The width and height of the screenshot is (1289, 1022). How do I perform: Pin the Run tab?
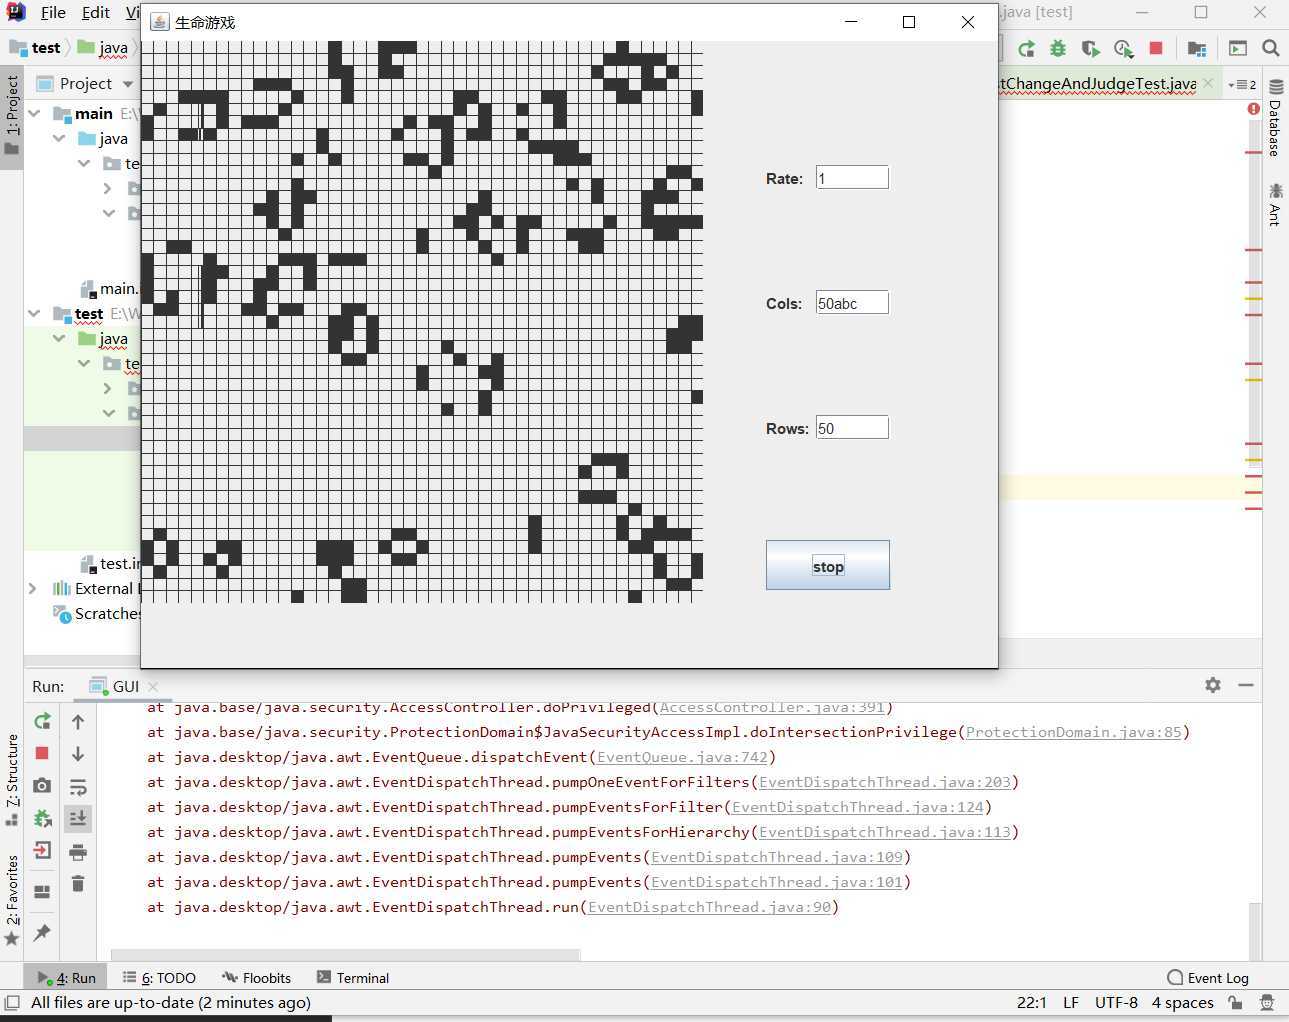(x=42, y=932)
